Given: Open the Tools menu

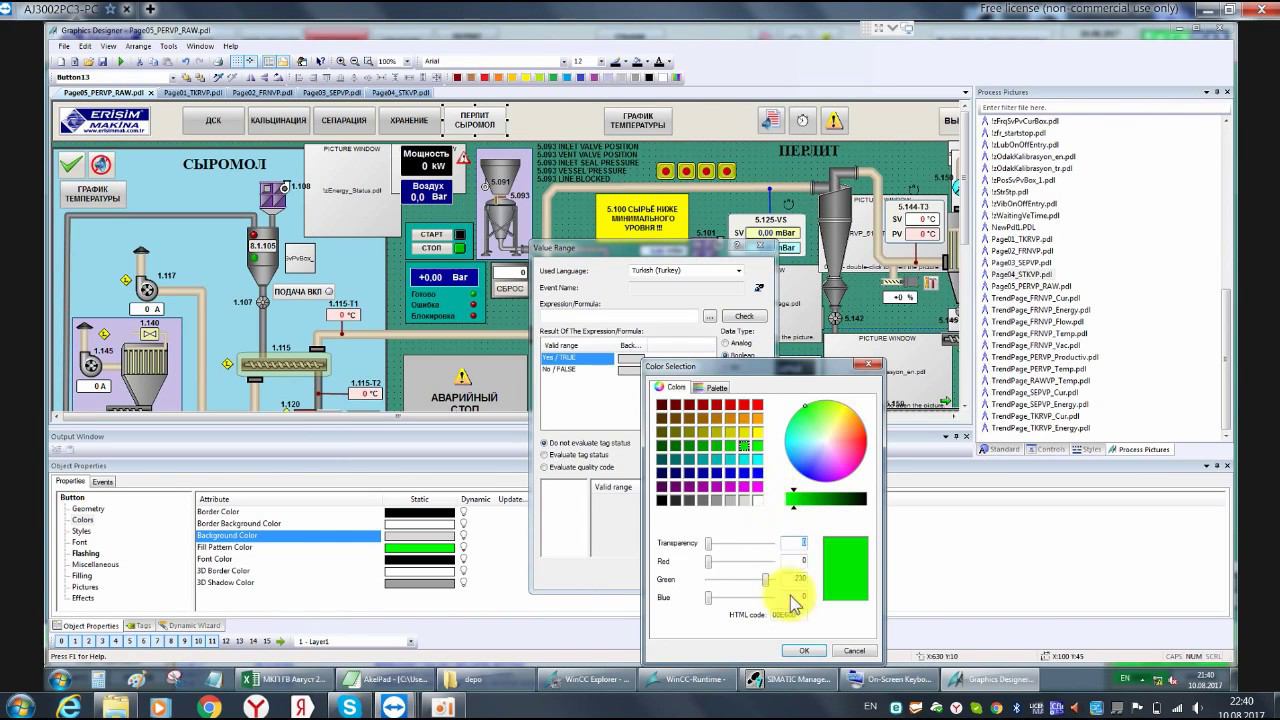Looking at the screenshot, I should pos(169,46).
